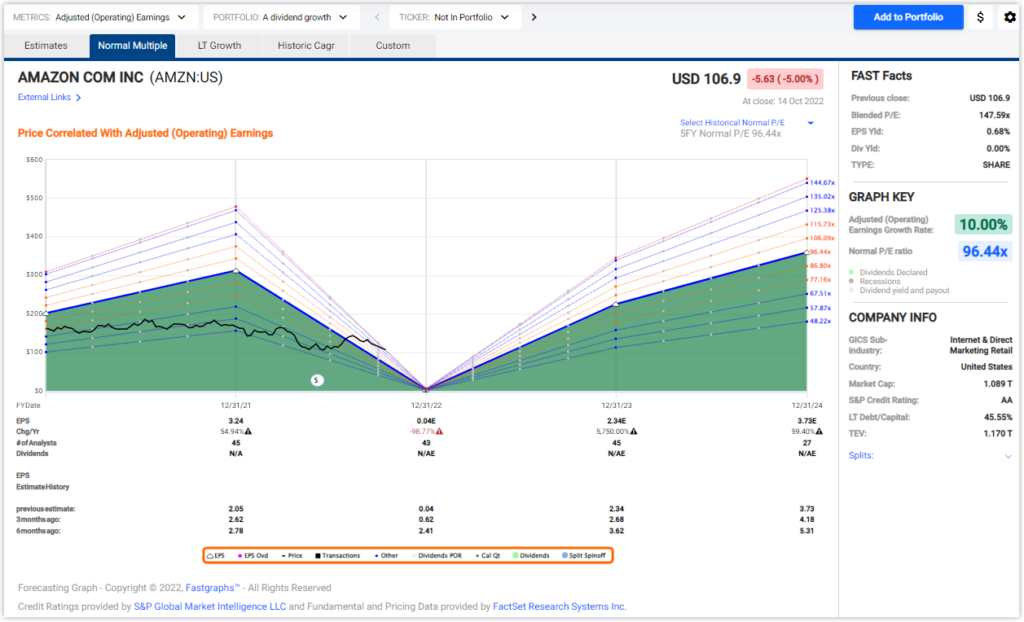Click Add to Portfolio button
The width and height of the screenshot is (1024, 622).
pyautogui.click(x=908, y=18)
